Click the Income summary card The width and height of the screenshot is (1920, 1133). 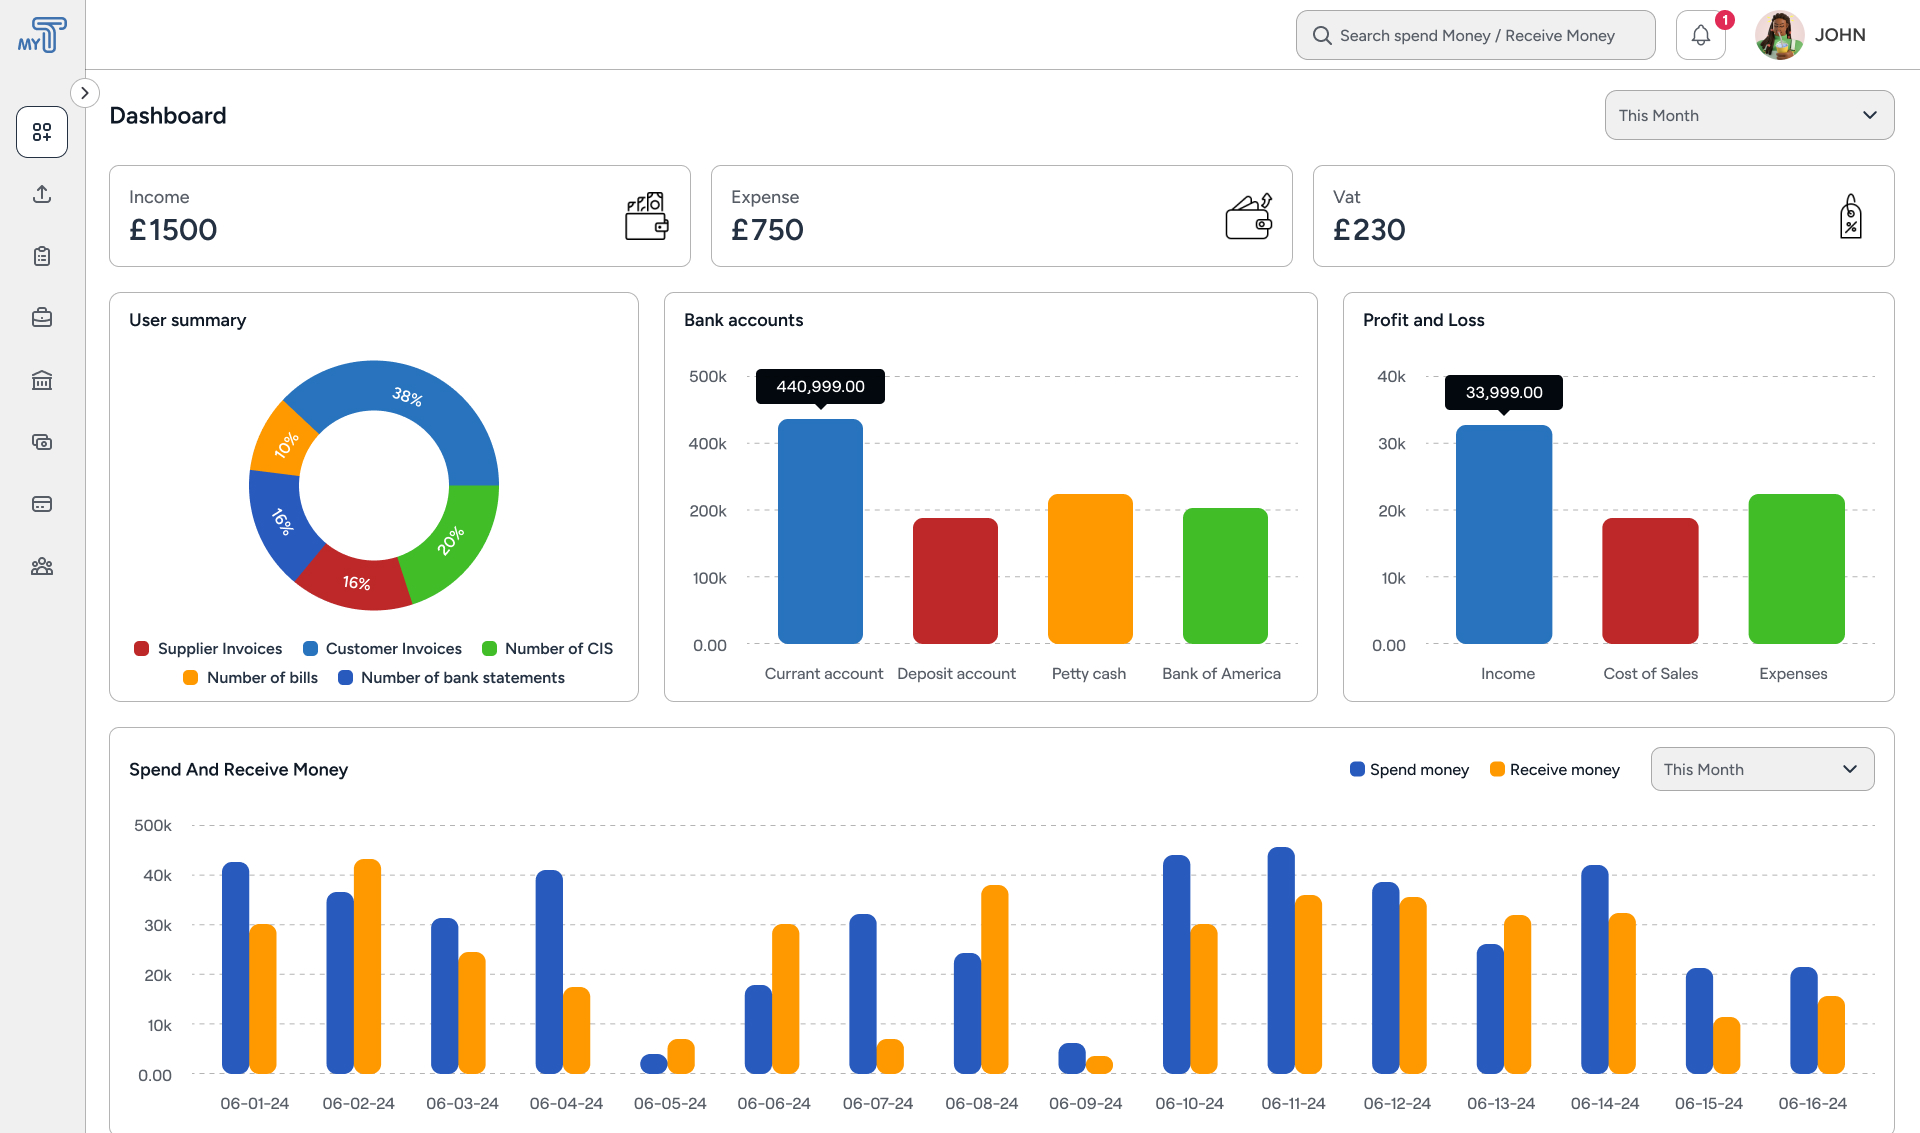pos(399,216)
